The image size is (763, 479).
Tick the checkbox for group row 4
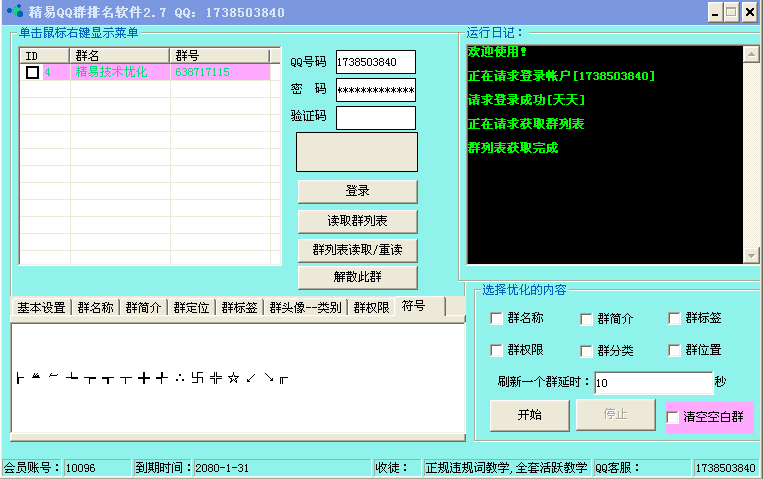coord(33,73)
